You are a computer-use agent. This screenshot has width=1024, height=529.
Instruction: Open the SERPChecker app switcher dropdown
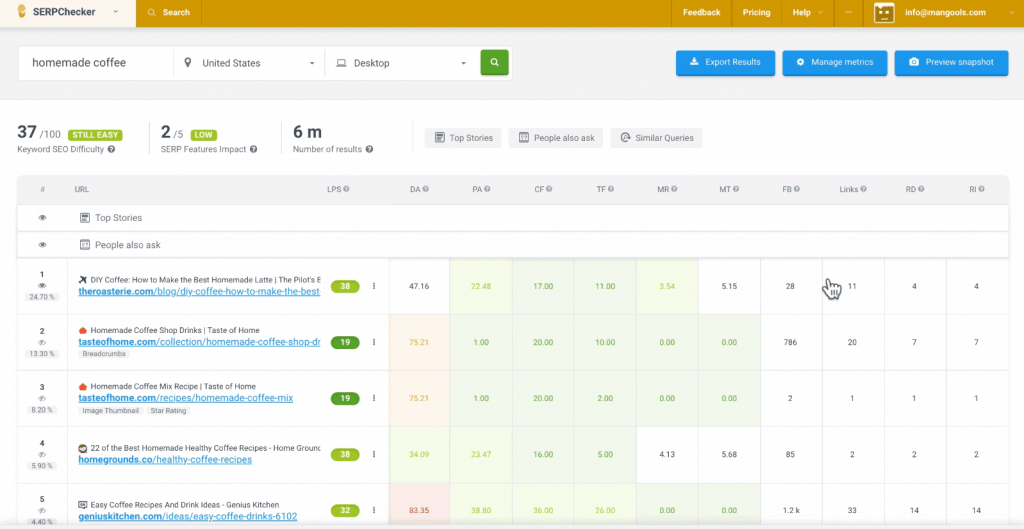click(x=116, y=12)
